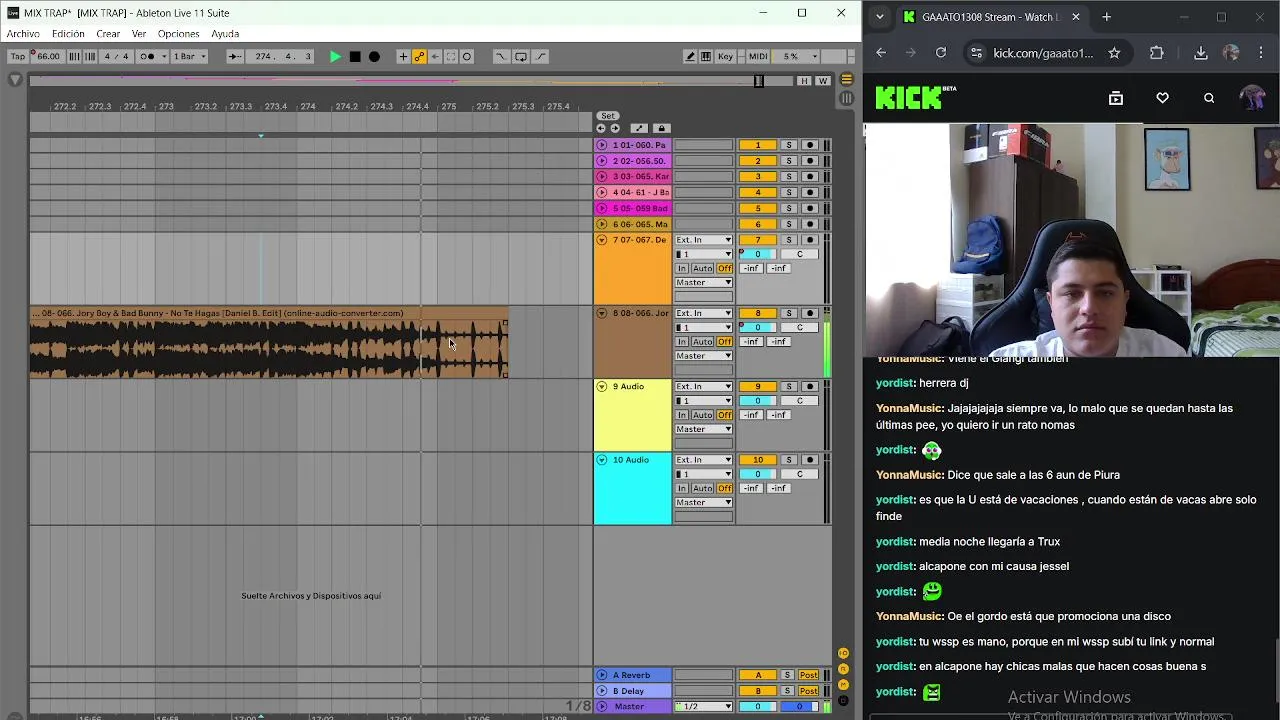Image resolution: width=1280 pixels, height=720 pixels.
Task: Toggle Punch-In switch
Action: click(500, 56)
